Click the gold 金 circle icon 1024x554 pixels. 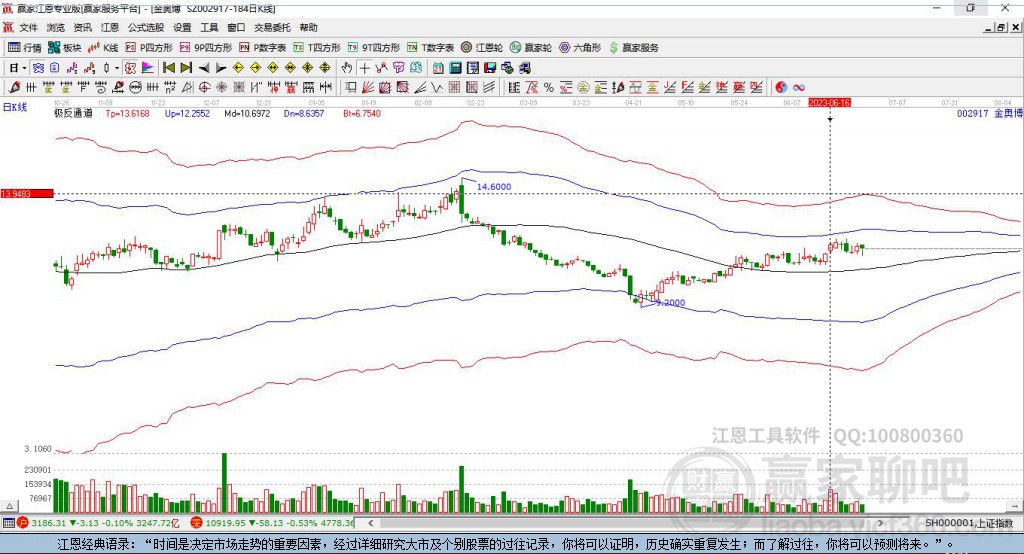[583, 88]
